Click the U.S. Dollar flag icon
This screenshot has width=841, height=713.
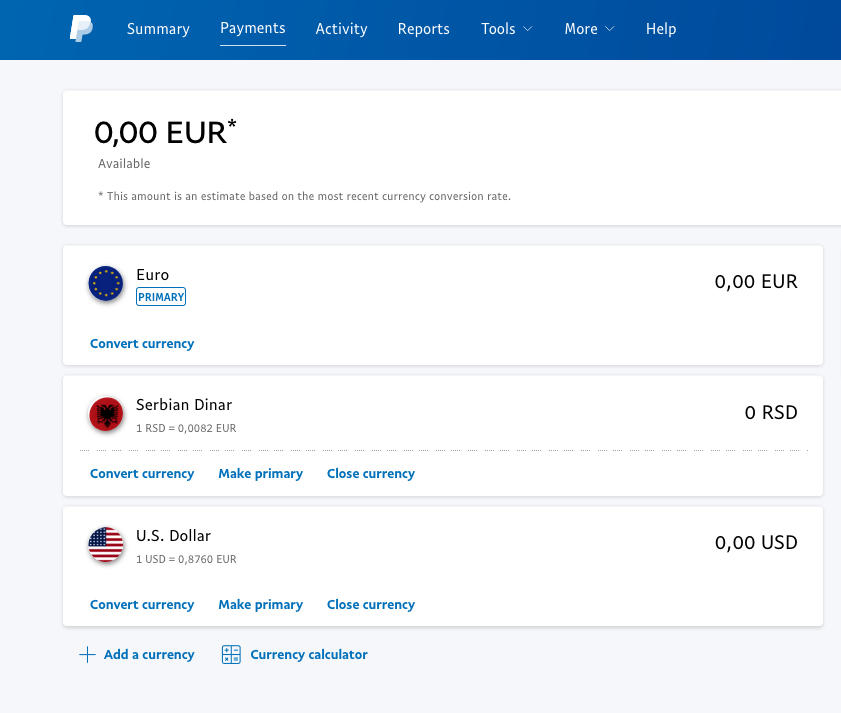[x=106, y=545]
